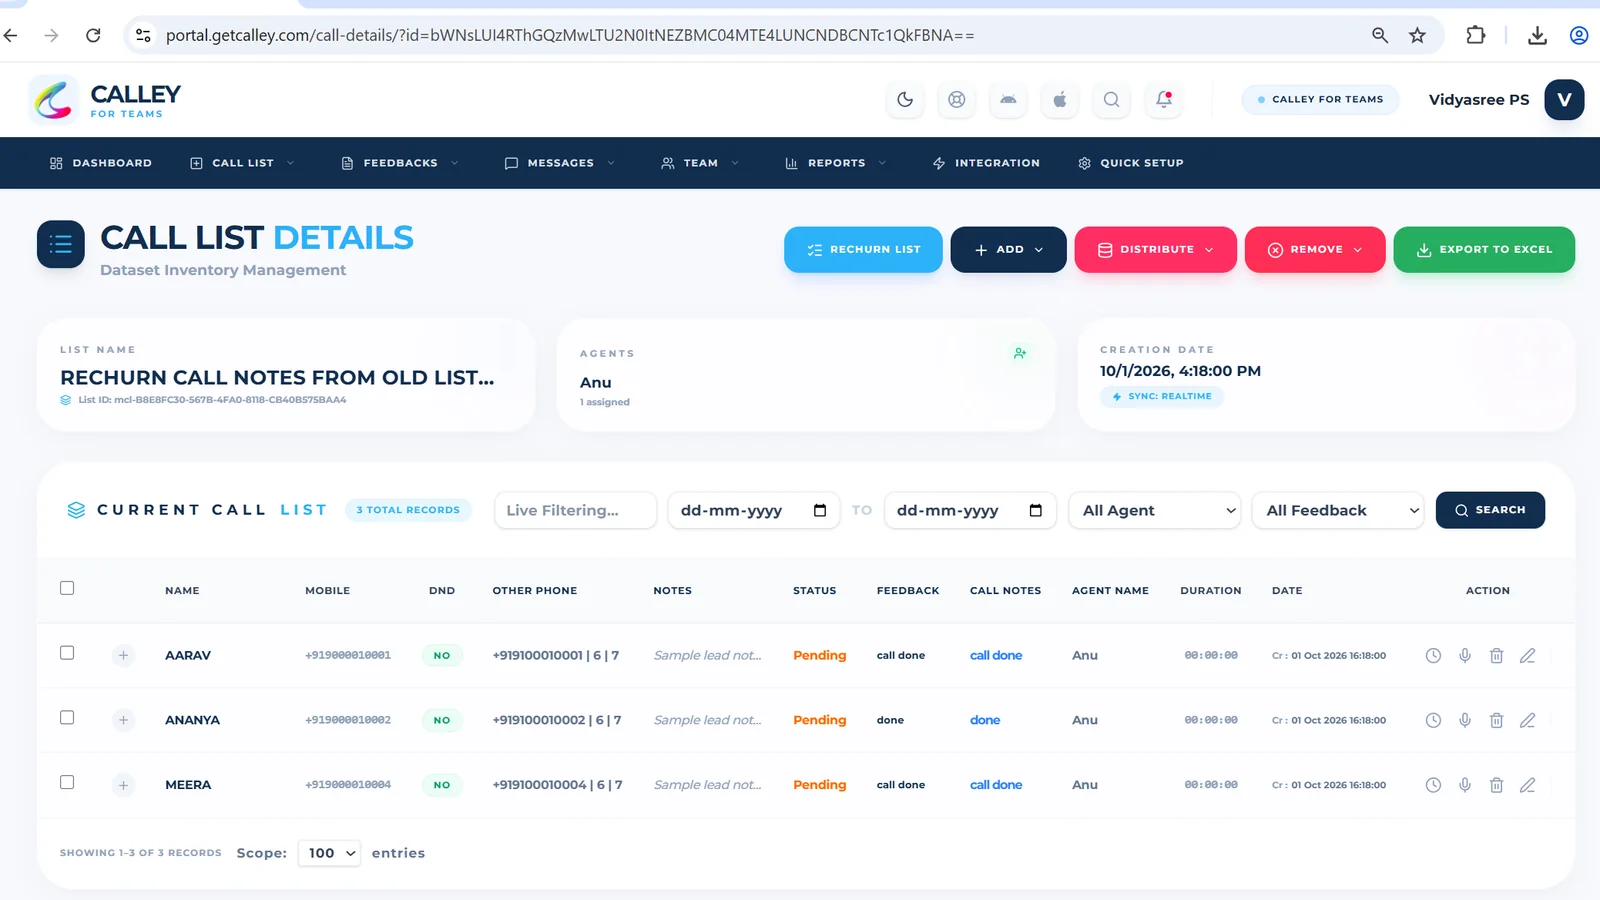Select the AARAV row checkbox
This screenshot has height=900, width=1600.
[67, 653]
